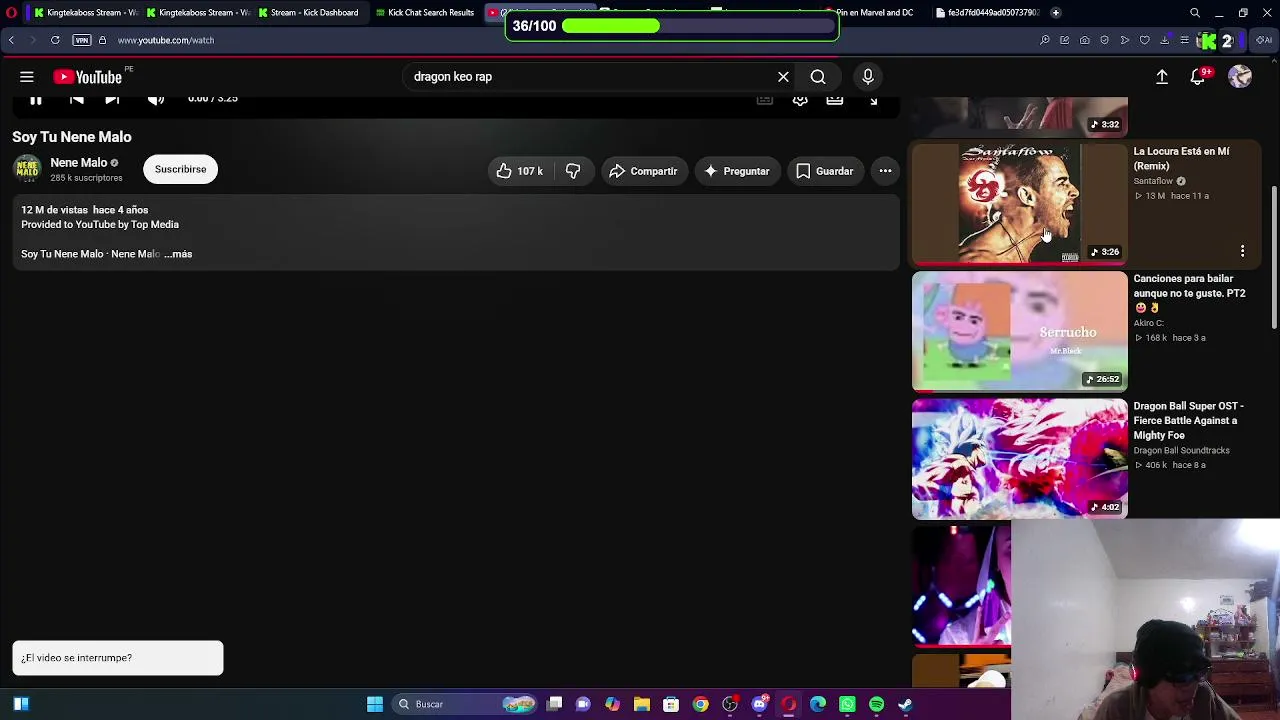Open the browser tab search magnifier

(x=1195, y=13)
